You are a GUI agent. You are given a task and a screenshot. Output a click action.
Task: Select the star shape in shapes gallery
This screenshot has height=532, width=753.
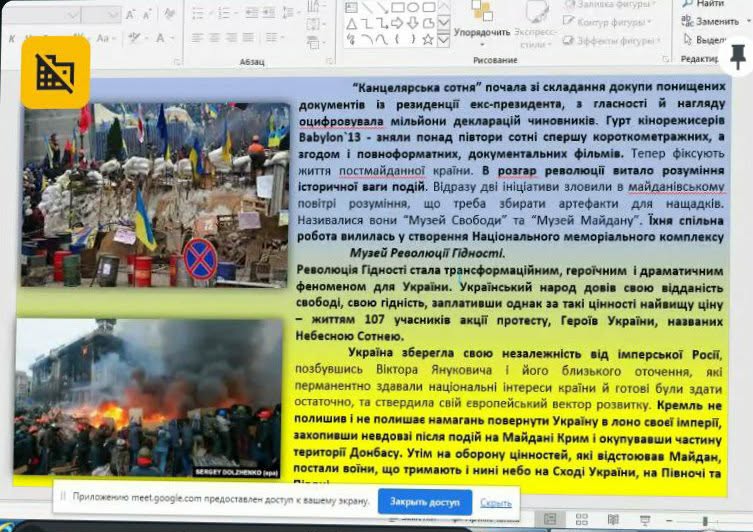pyautogui.click(x=428, y=39)
